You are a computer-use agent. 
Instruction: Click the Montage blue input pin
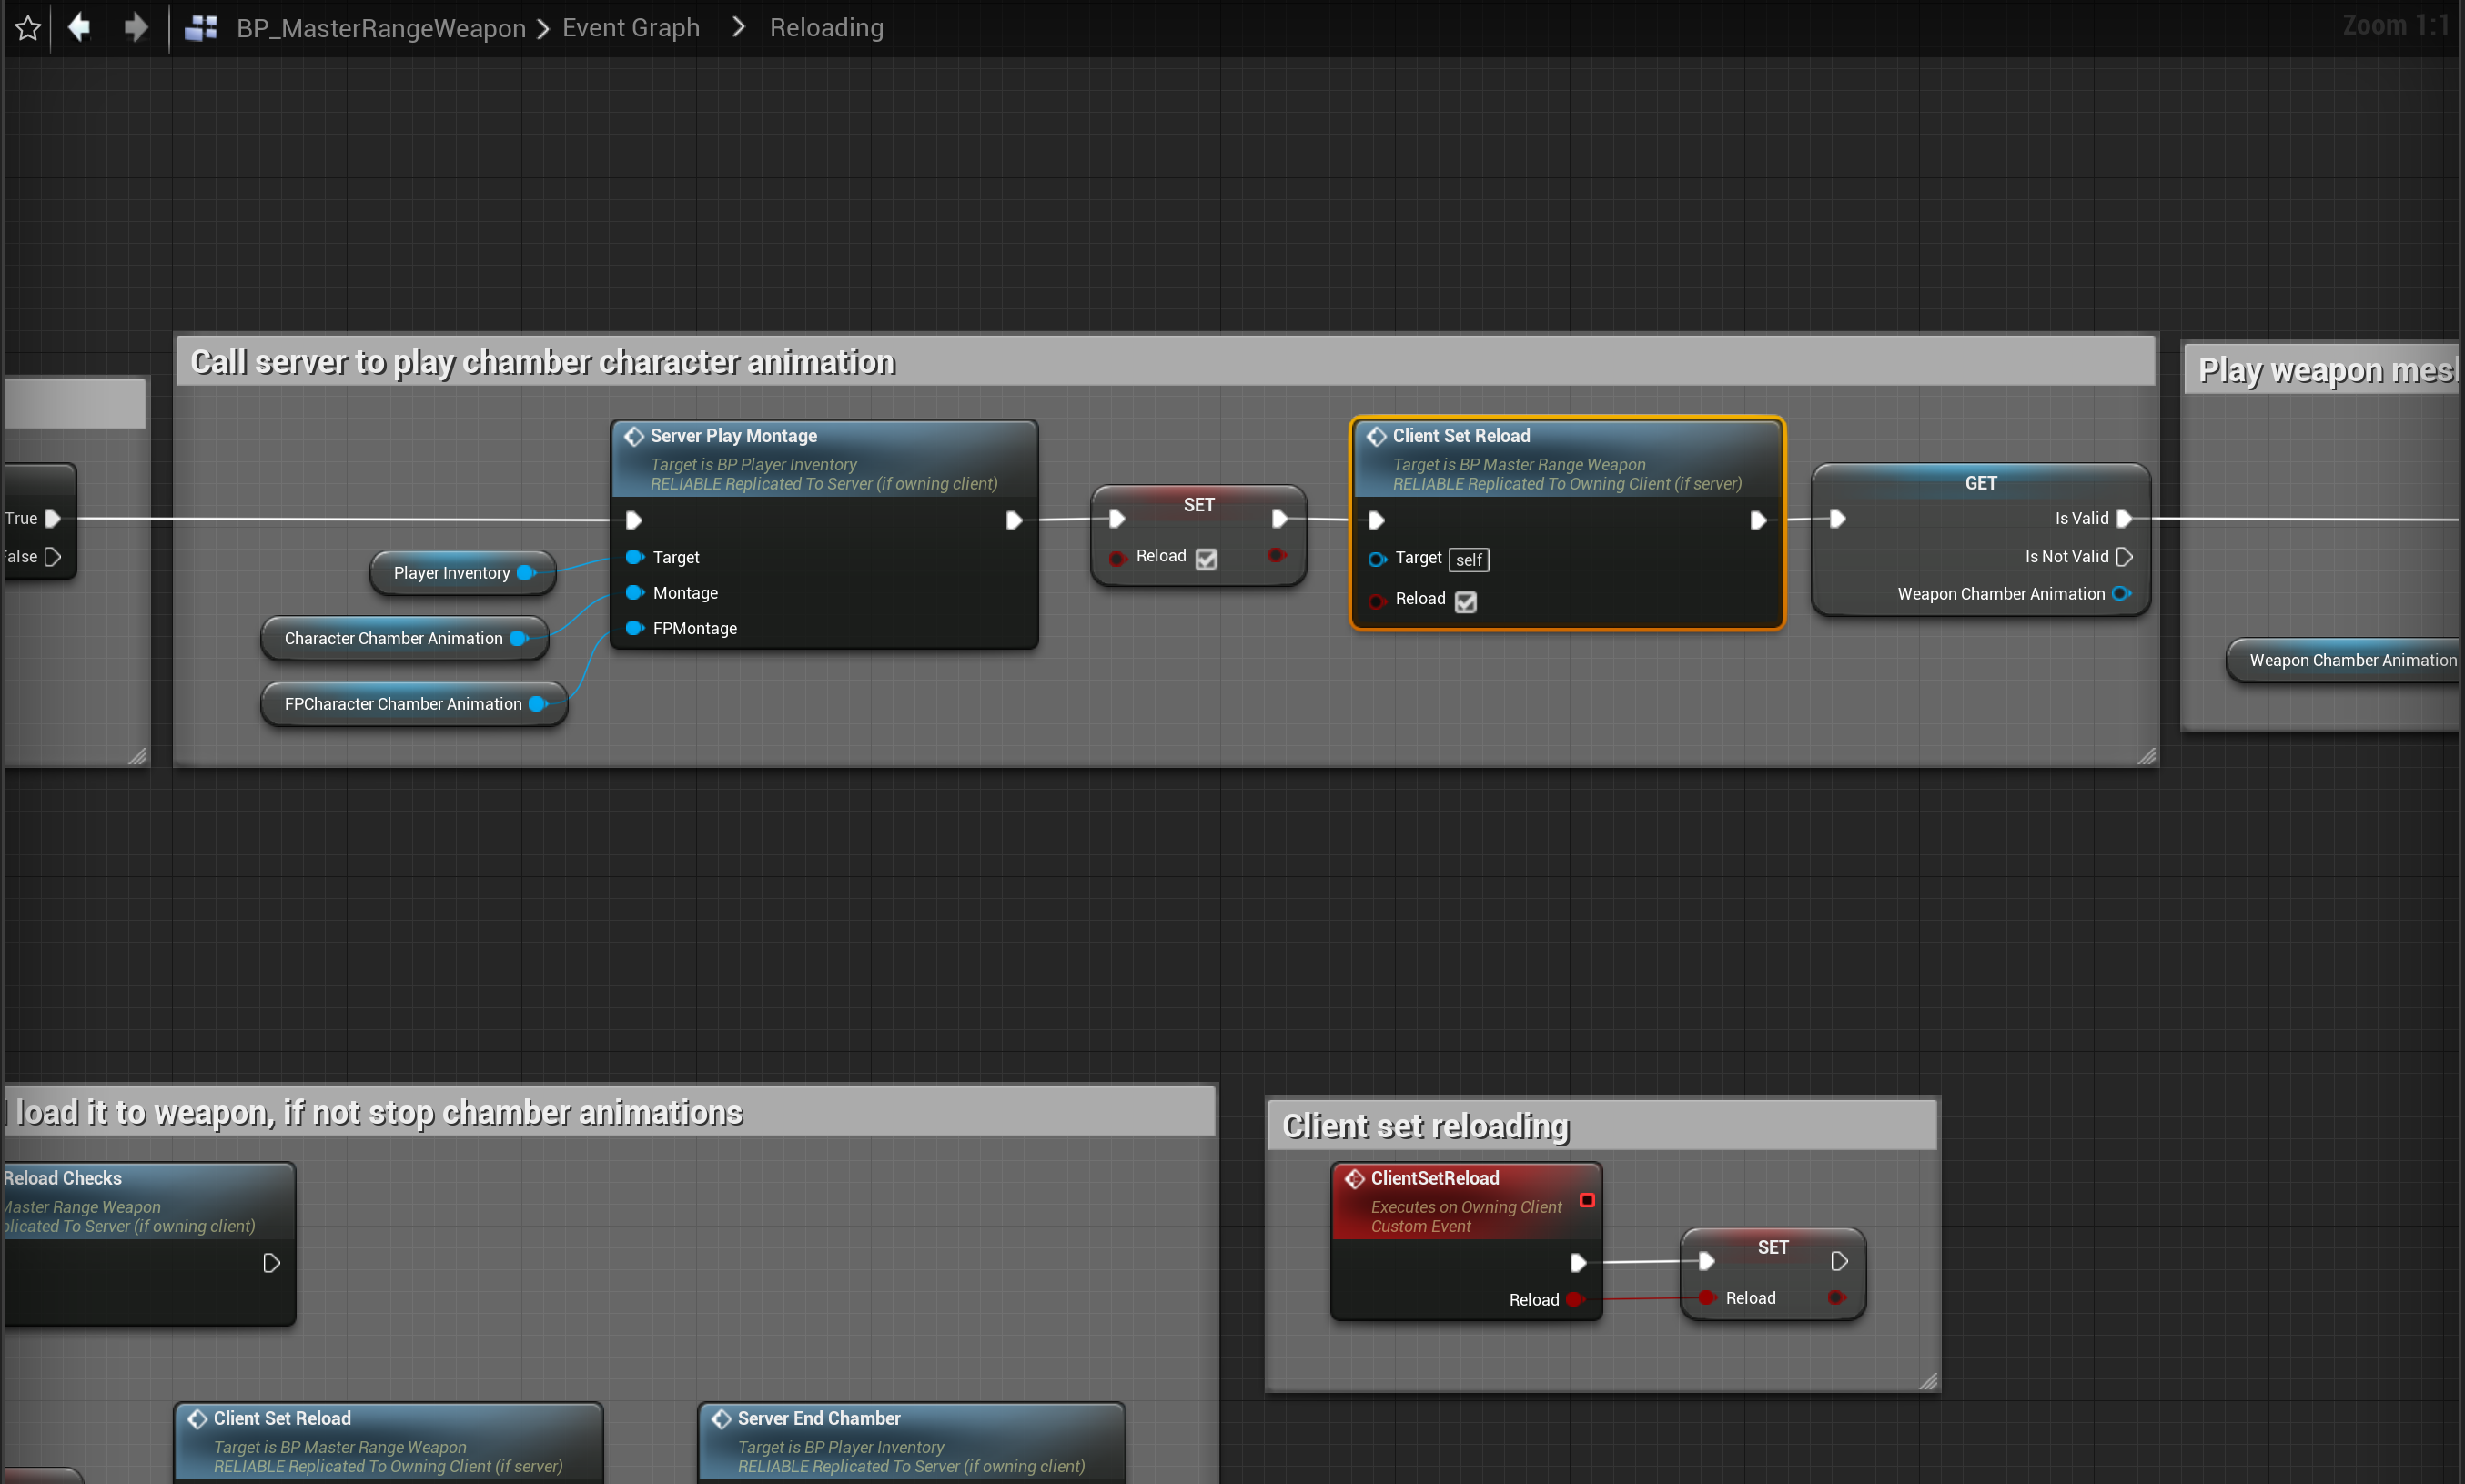pyautogui.click(x=634, y=593)
